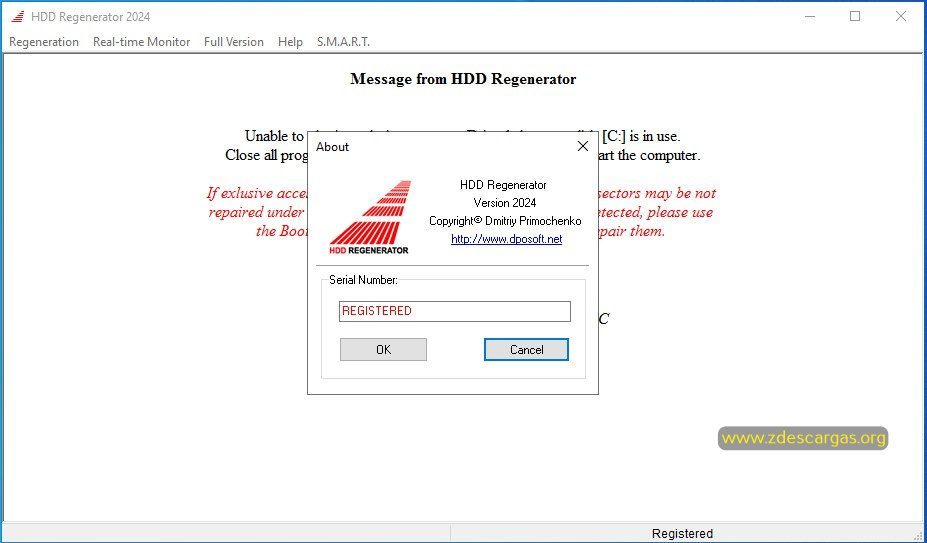Click Cancel in the About dialog

(x=526, y=350)
